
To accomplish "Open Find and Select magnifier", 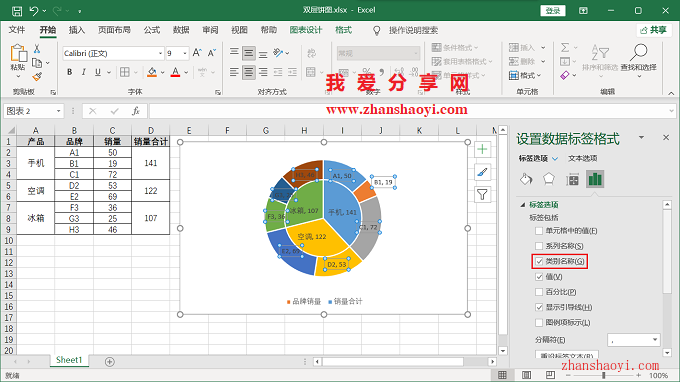I will click(638, 53).
